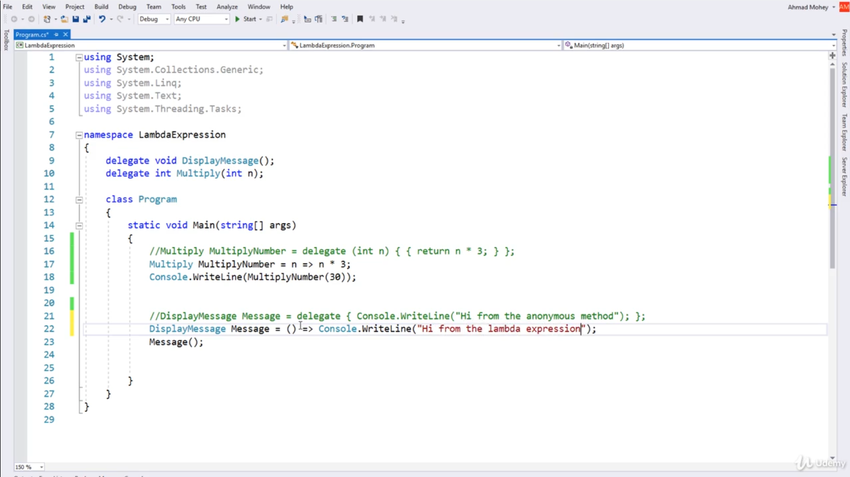Image resolution: width=850 pixels, height=477 pixels.
Task: Click the green Start debugging button
Action: pyautogui.click(x=246, y=19)
